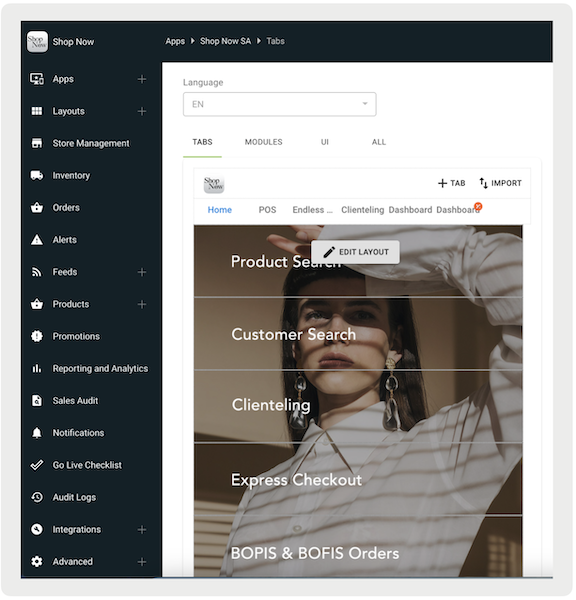The image size is (576, 600).
Task: Click the Sales Audit document icon
Action: click(x=37, y=400)
